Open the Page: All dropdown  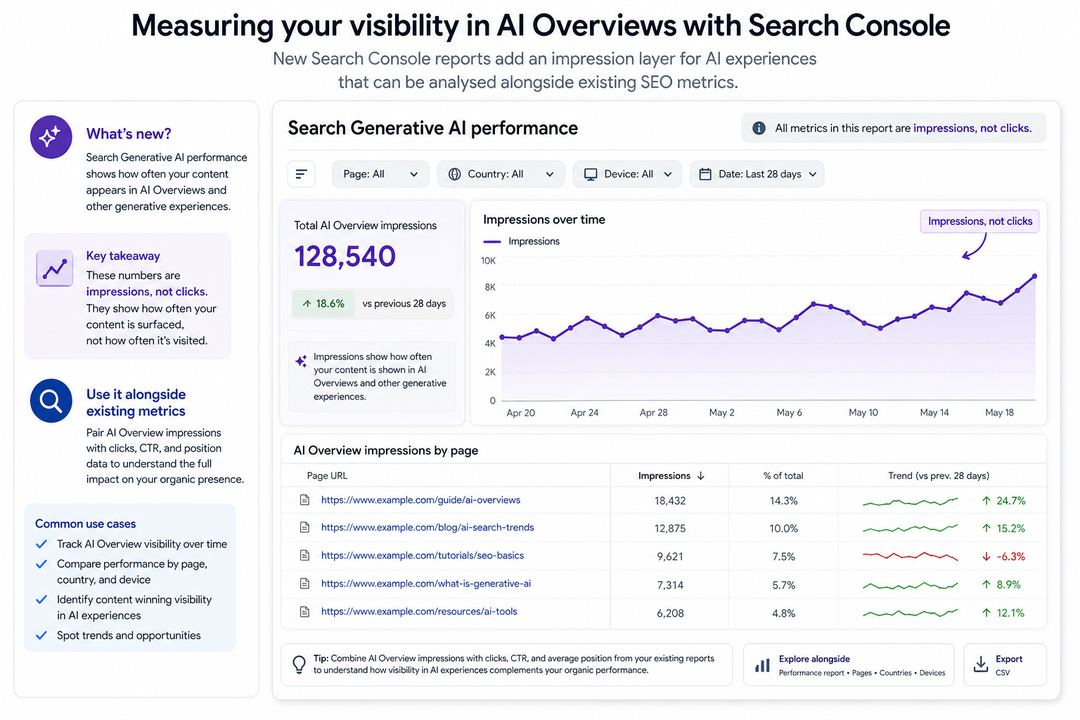(x=380, y=174)
